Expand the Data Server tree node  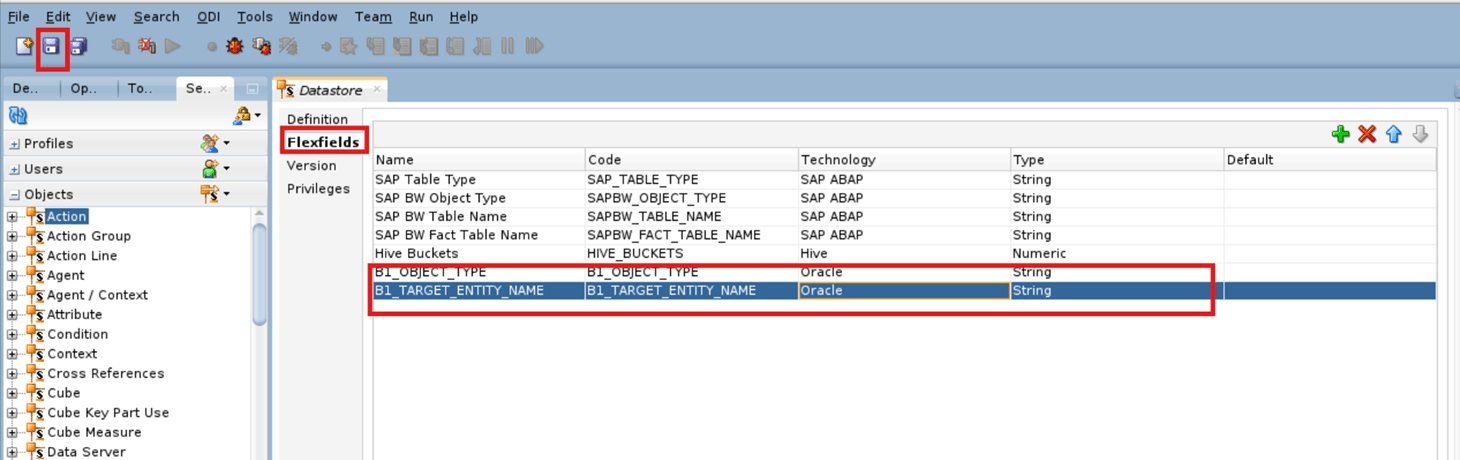(12, 452)
